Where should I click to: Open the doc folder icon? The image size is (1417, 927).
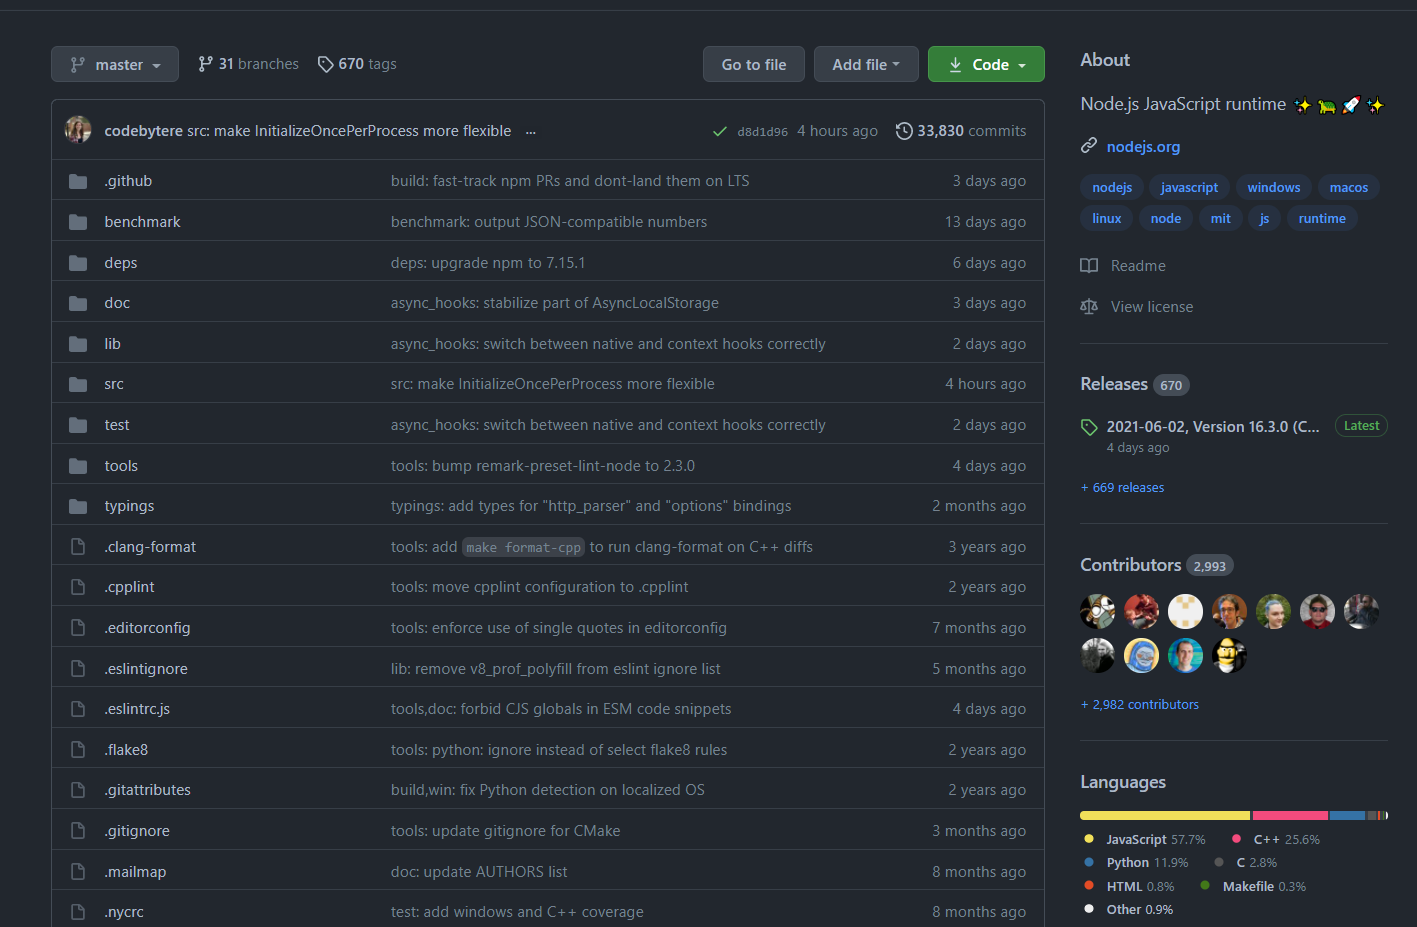point(78,303)
